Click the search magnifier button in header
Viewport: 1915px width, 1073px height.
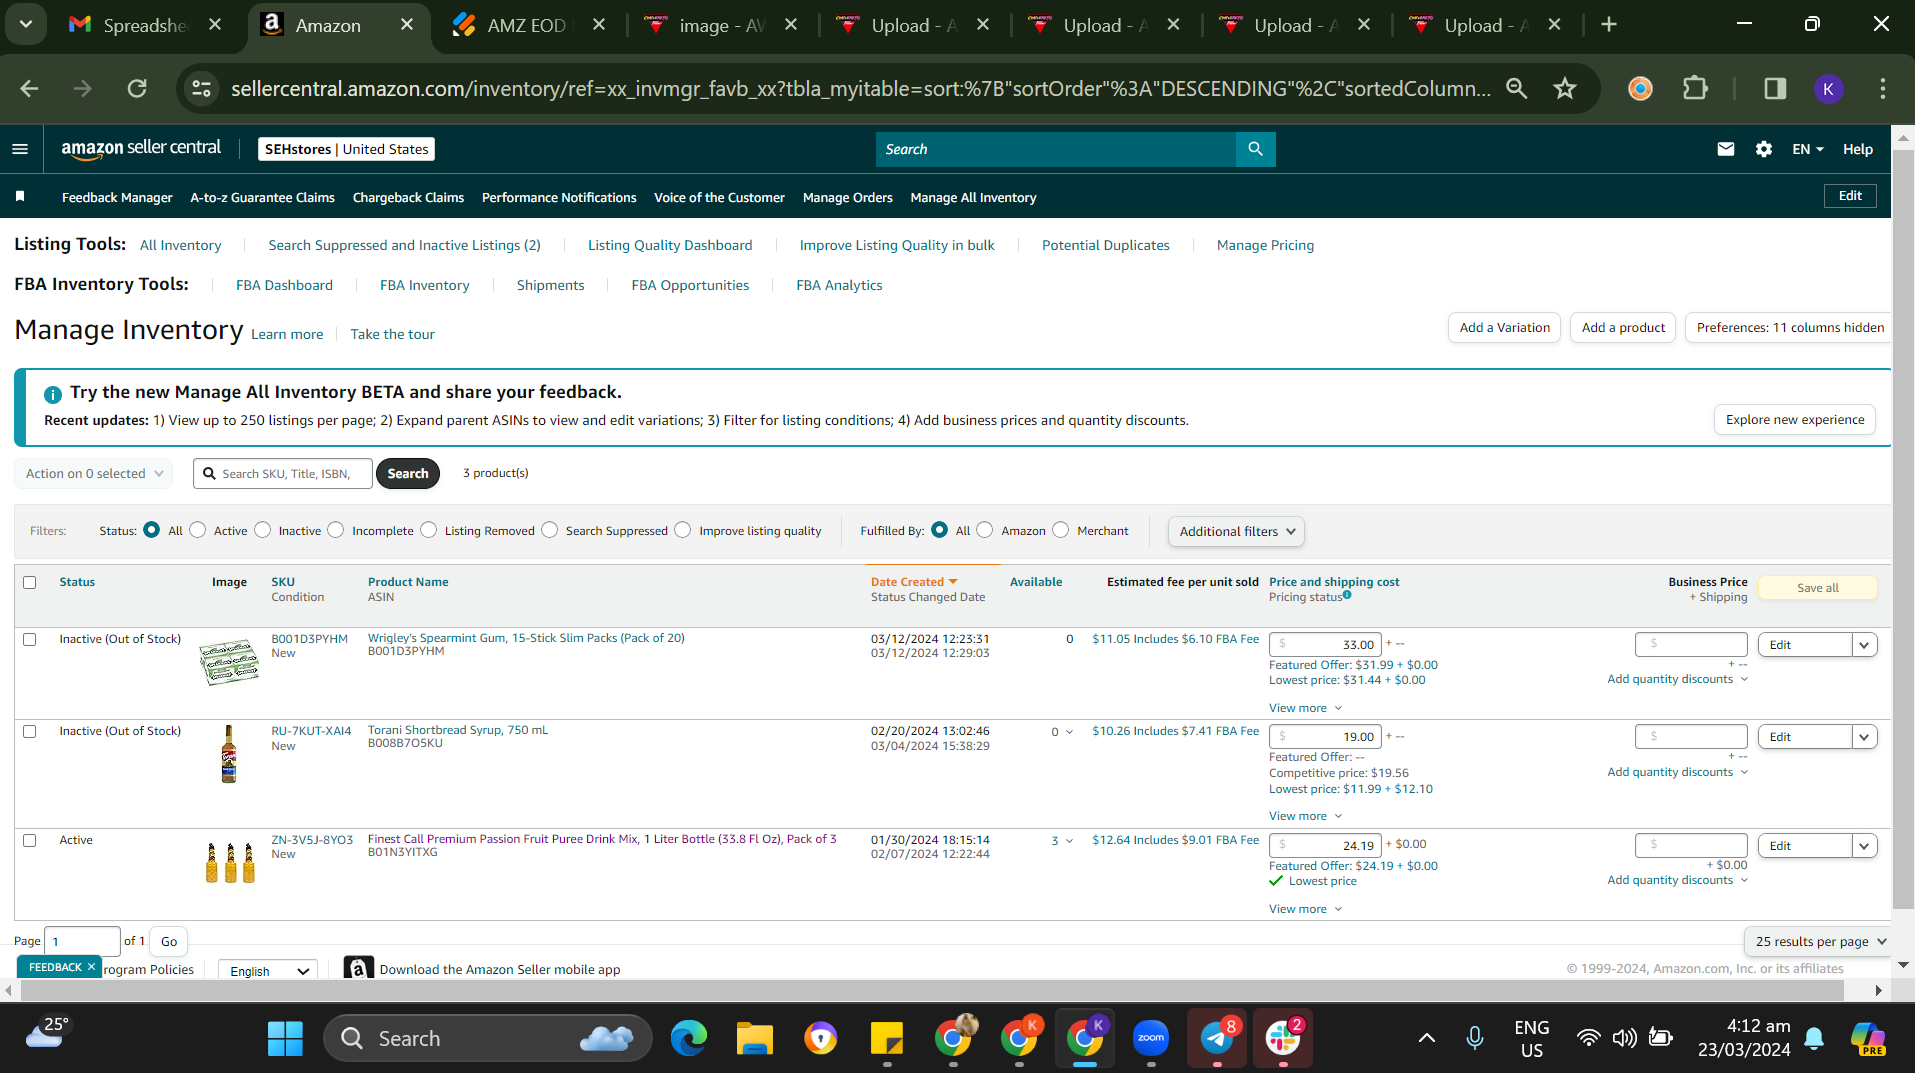[1255, 149]
